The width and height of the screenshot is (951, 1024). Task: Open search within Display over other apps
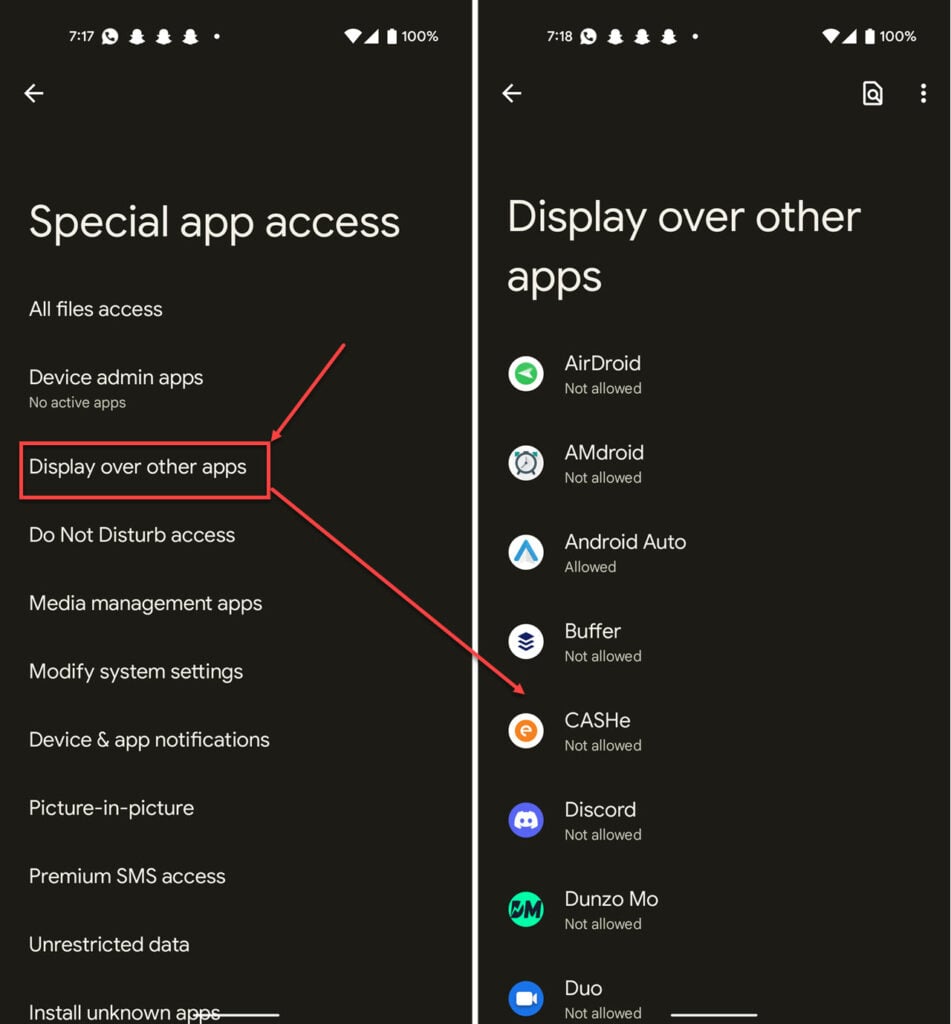coord(873,93)
